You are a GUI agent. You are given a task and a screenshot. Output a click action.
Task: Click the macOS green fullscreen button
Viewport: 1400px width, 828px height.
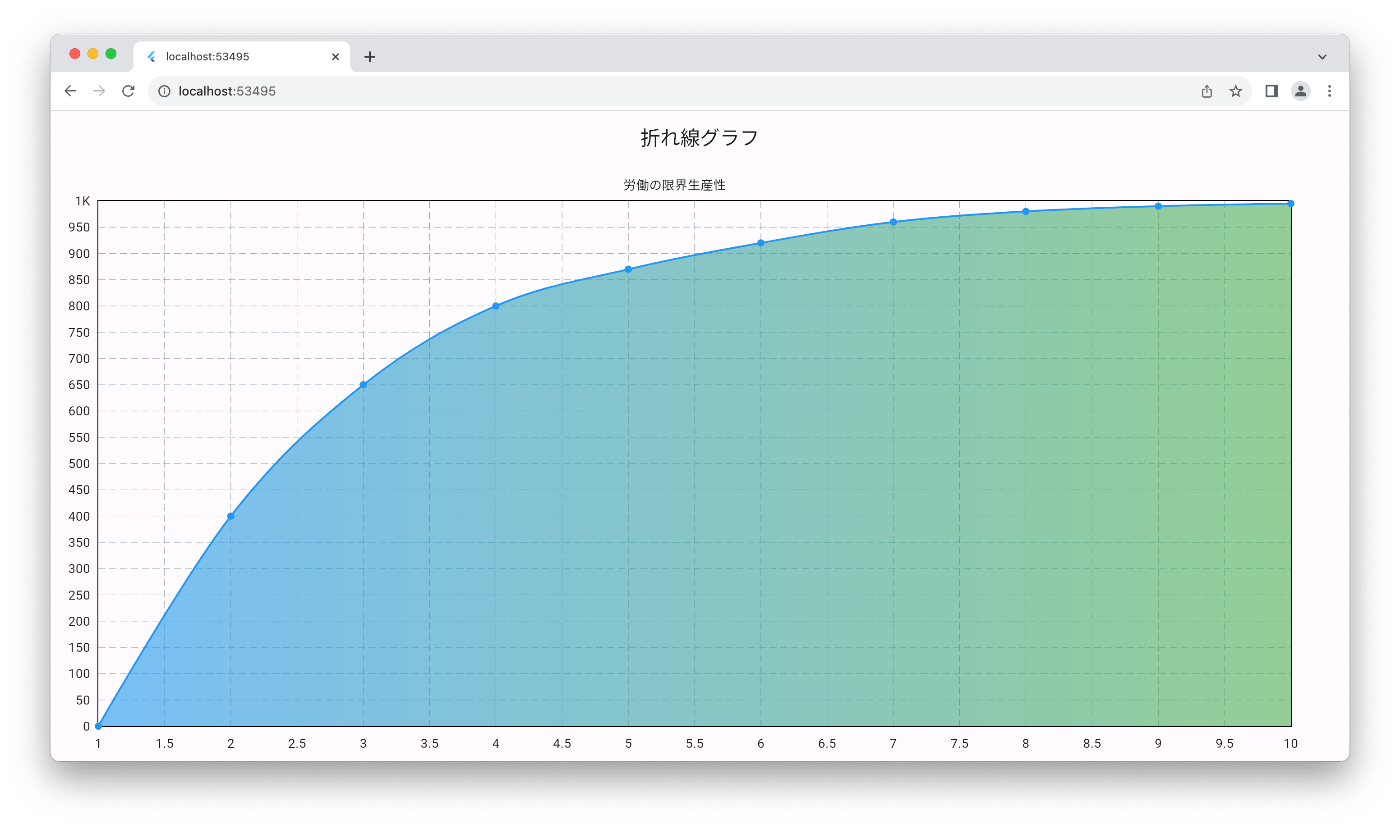point(111,54)
